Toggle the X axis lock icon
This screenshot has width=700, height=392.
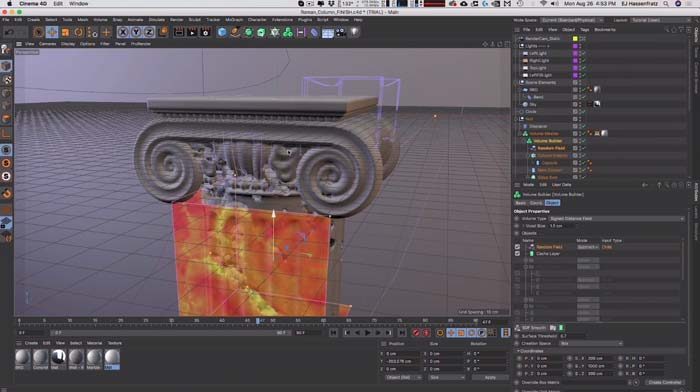click(x=122, y=32)
